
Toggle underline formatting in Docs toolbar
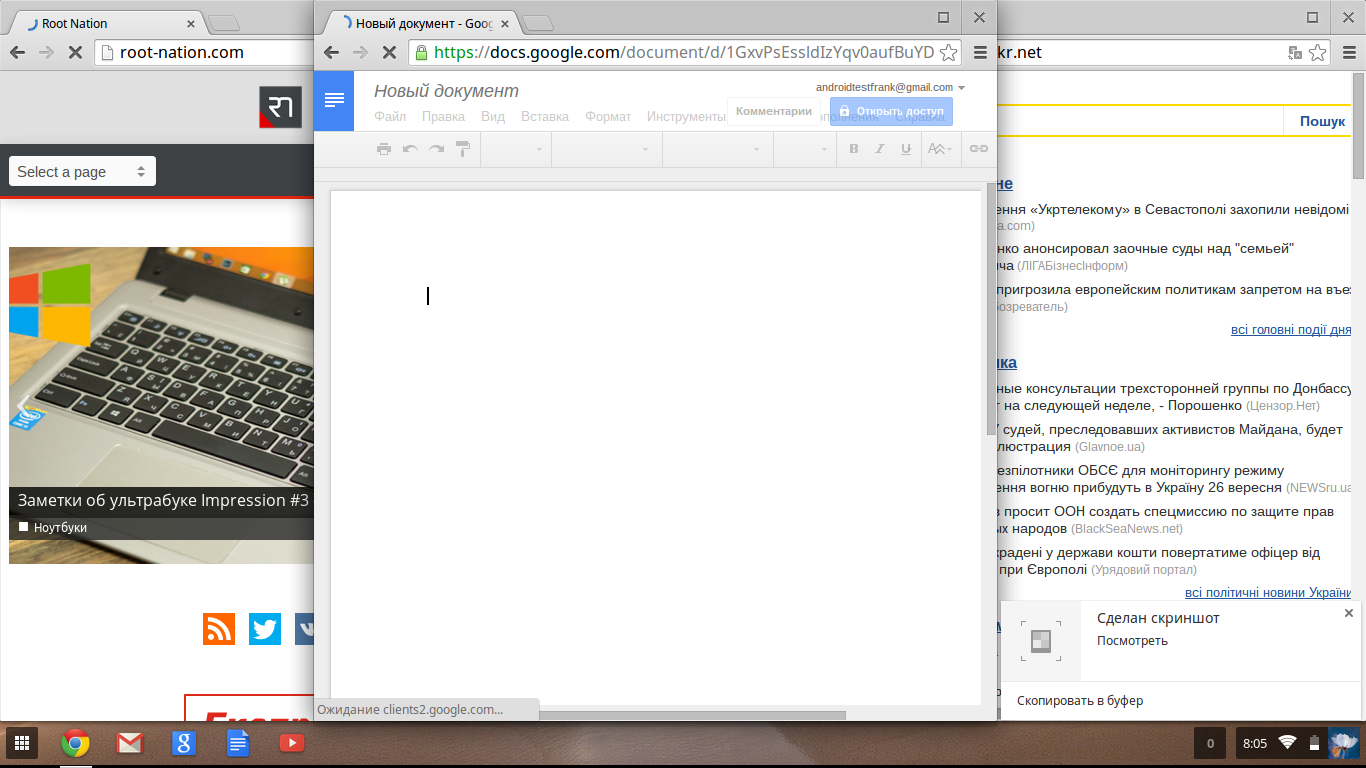click(x=906, y=149)
